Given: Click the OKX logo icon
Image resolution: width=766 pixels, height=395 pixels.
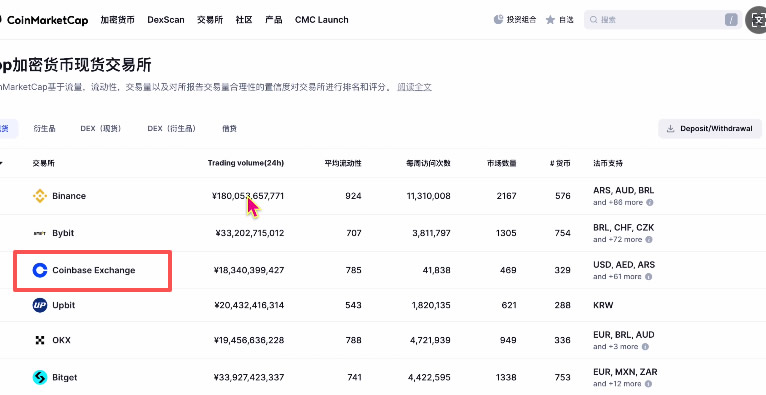Looking at the screenshot, I should point(40,340).
